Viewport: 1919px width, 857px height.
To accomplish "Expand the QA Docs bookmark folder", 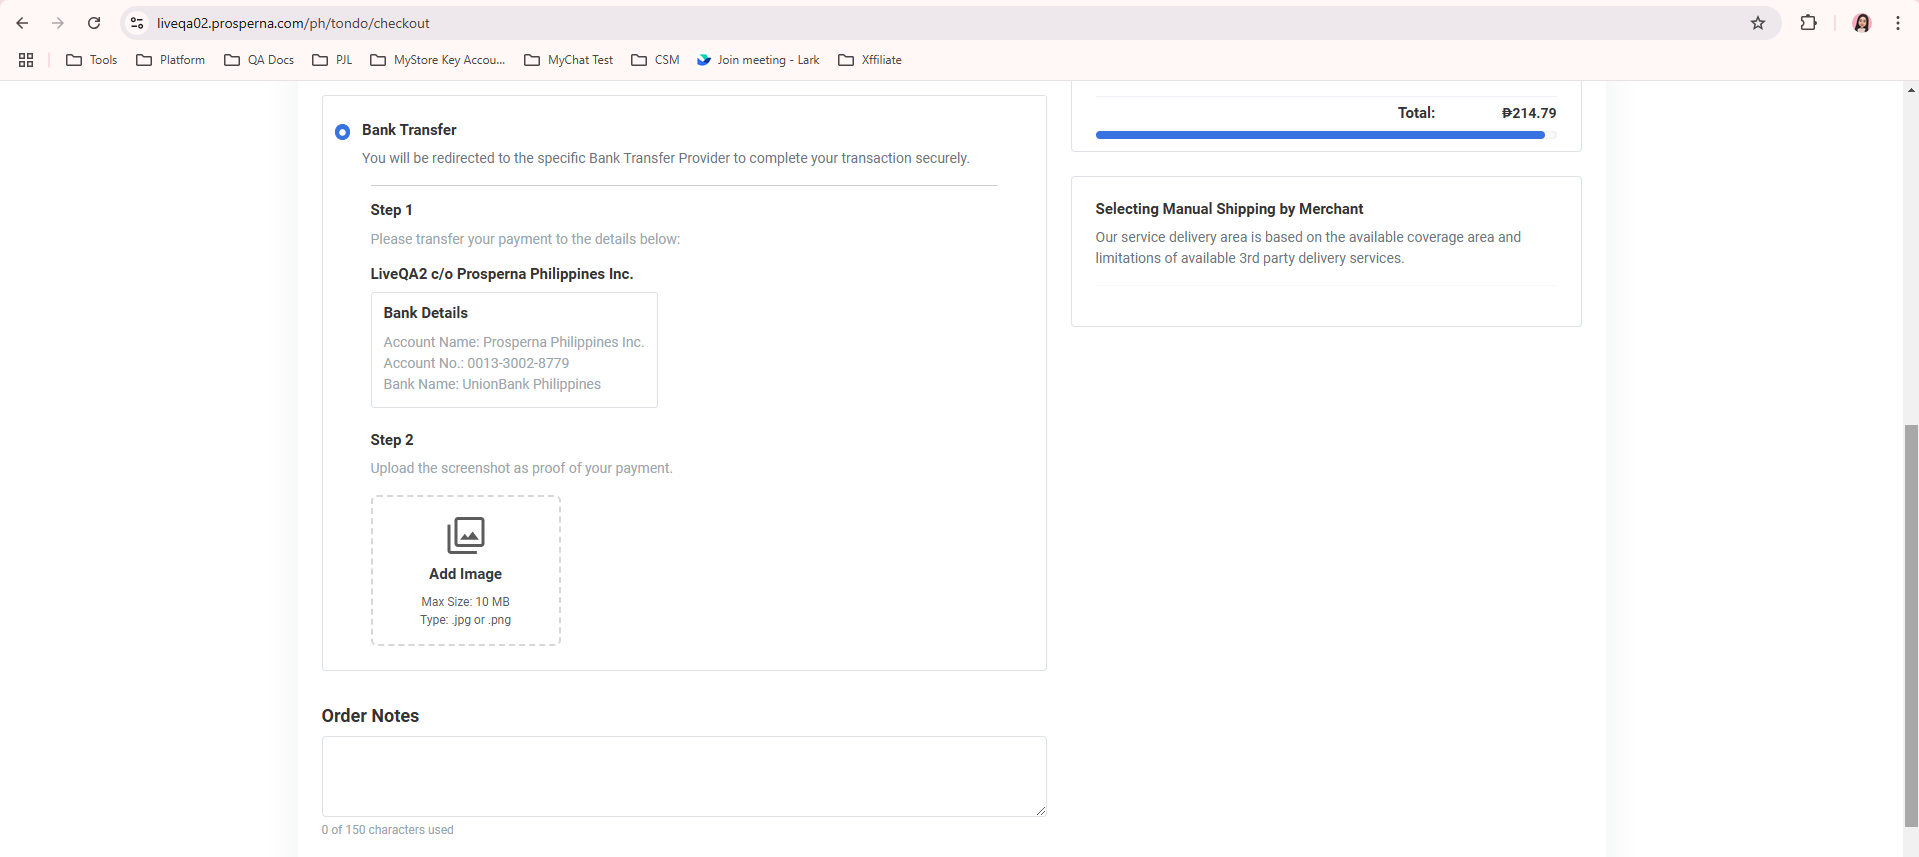I will pos(259,60).
